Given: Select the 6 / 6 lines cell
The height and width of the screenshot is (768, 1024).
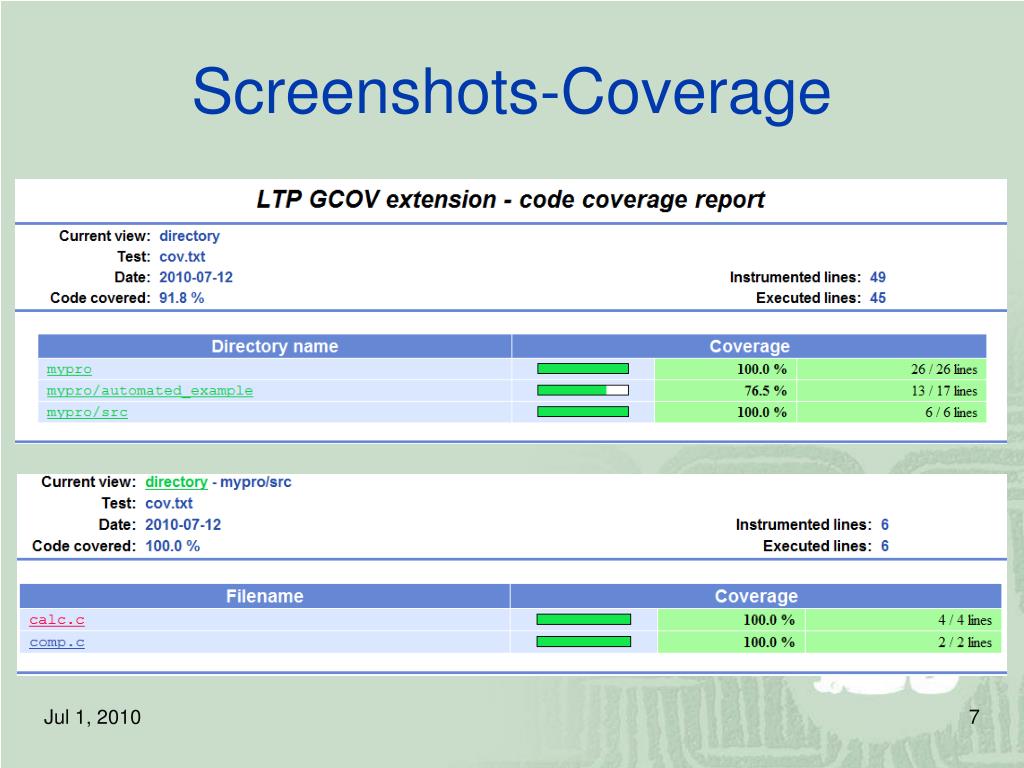Looking at the screenshot, I should click(891, 412).
